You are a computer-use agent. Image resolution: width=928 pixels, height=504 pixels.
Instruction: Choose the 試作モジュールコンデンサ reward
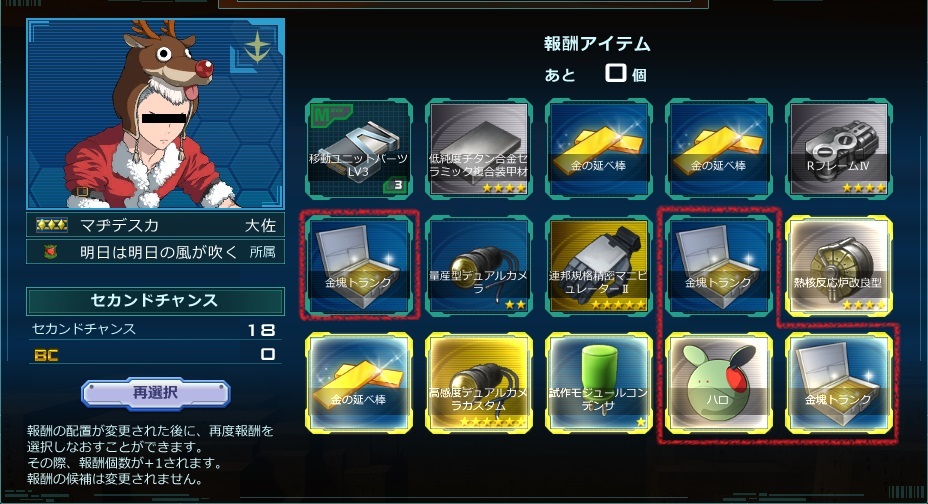598,383
